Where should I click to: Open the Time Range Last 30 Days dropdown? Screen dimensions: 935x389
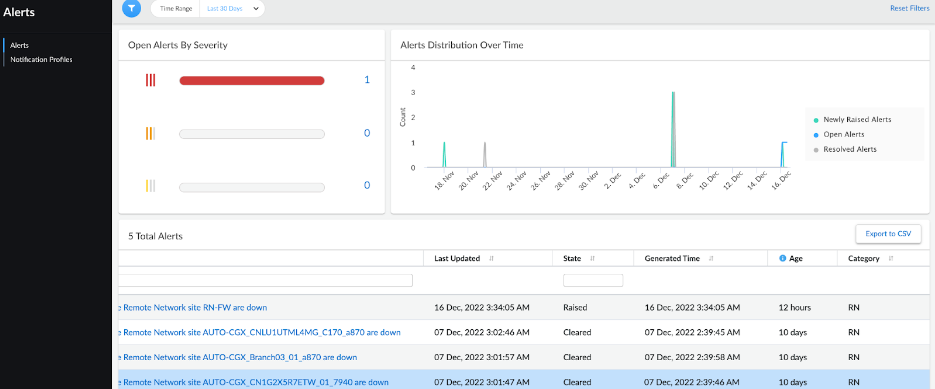click(233, 9)
